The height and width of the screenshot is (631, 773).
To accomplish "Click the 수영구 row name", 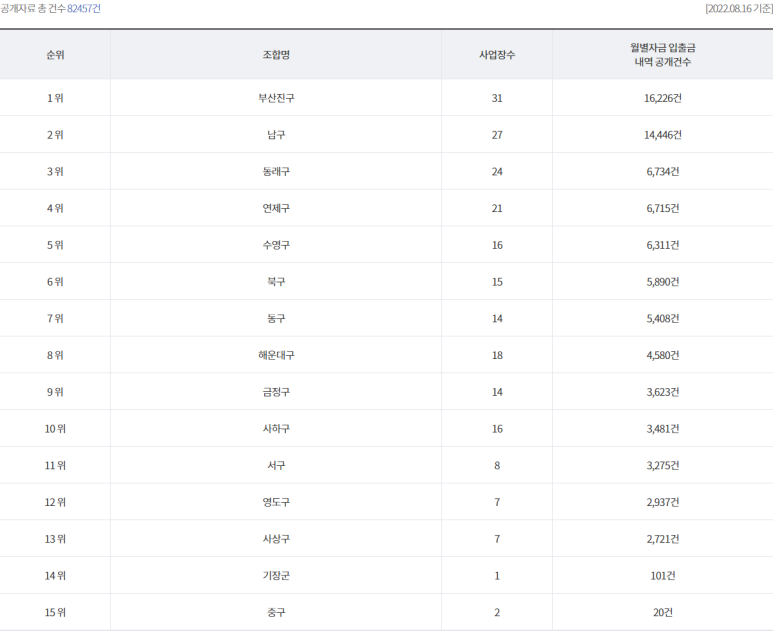I will (x=276, y=245).
